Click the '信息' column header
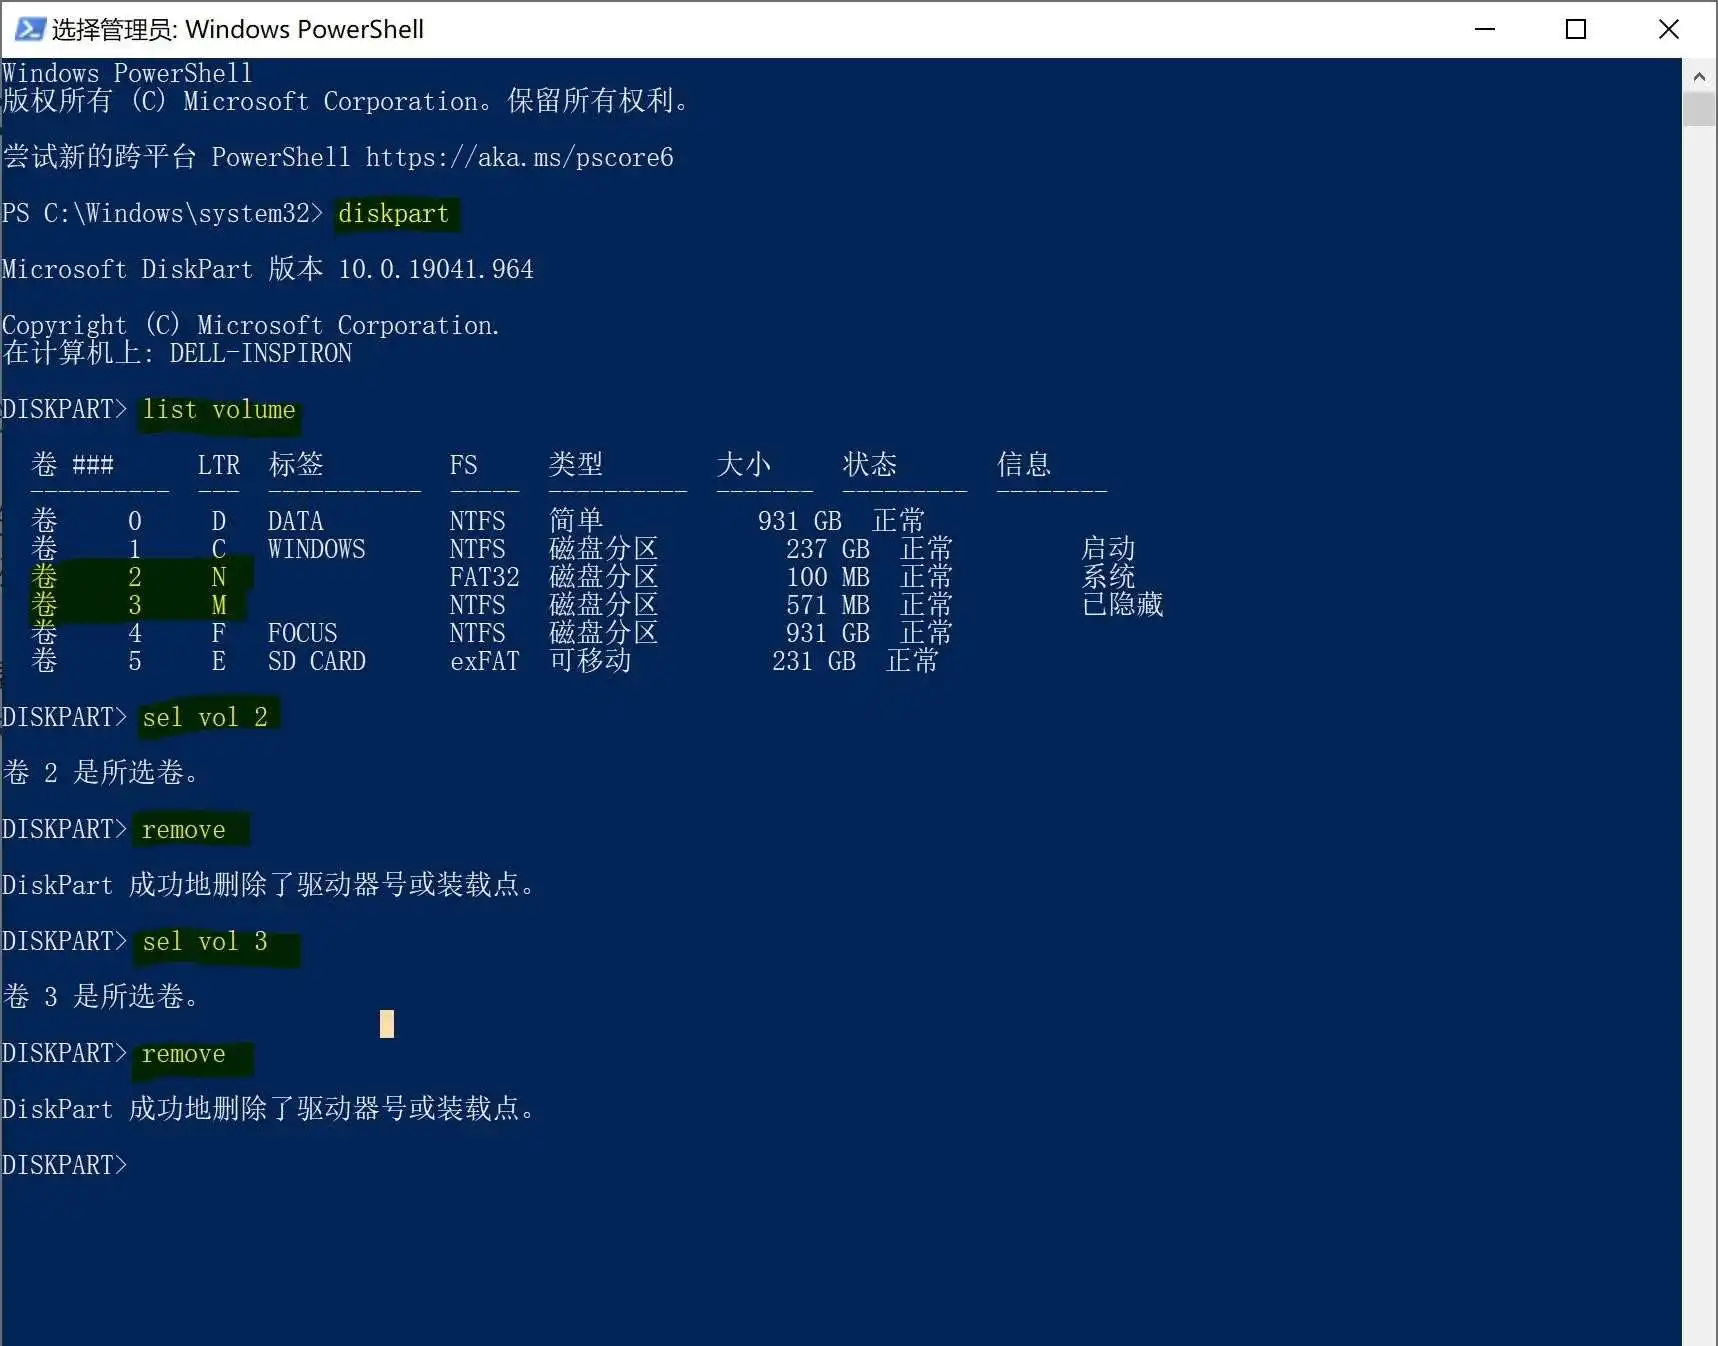The image size is (1718, 1346). click(x=1024, y=465)
